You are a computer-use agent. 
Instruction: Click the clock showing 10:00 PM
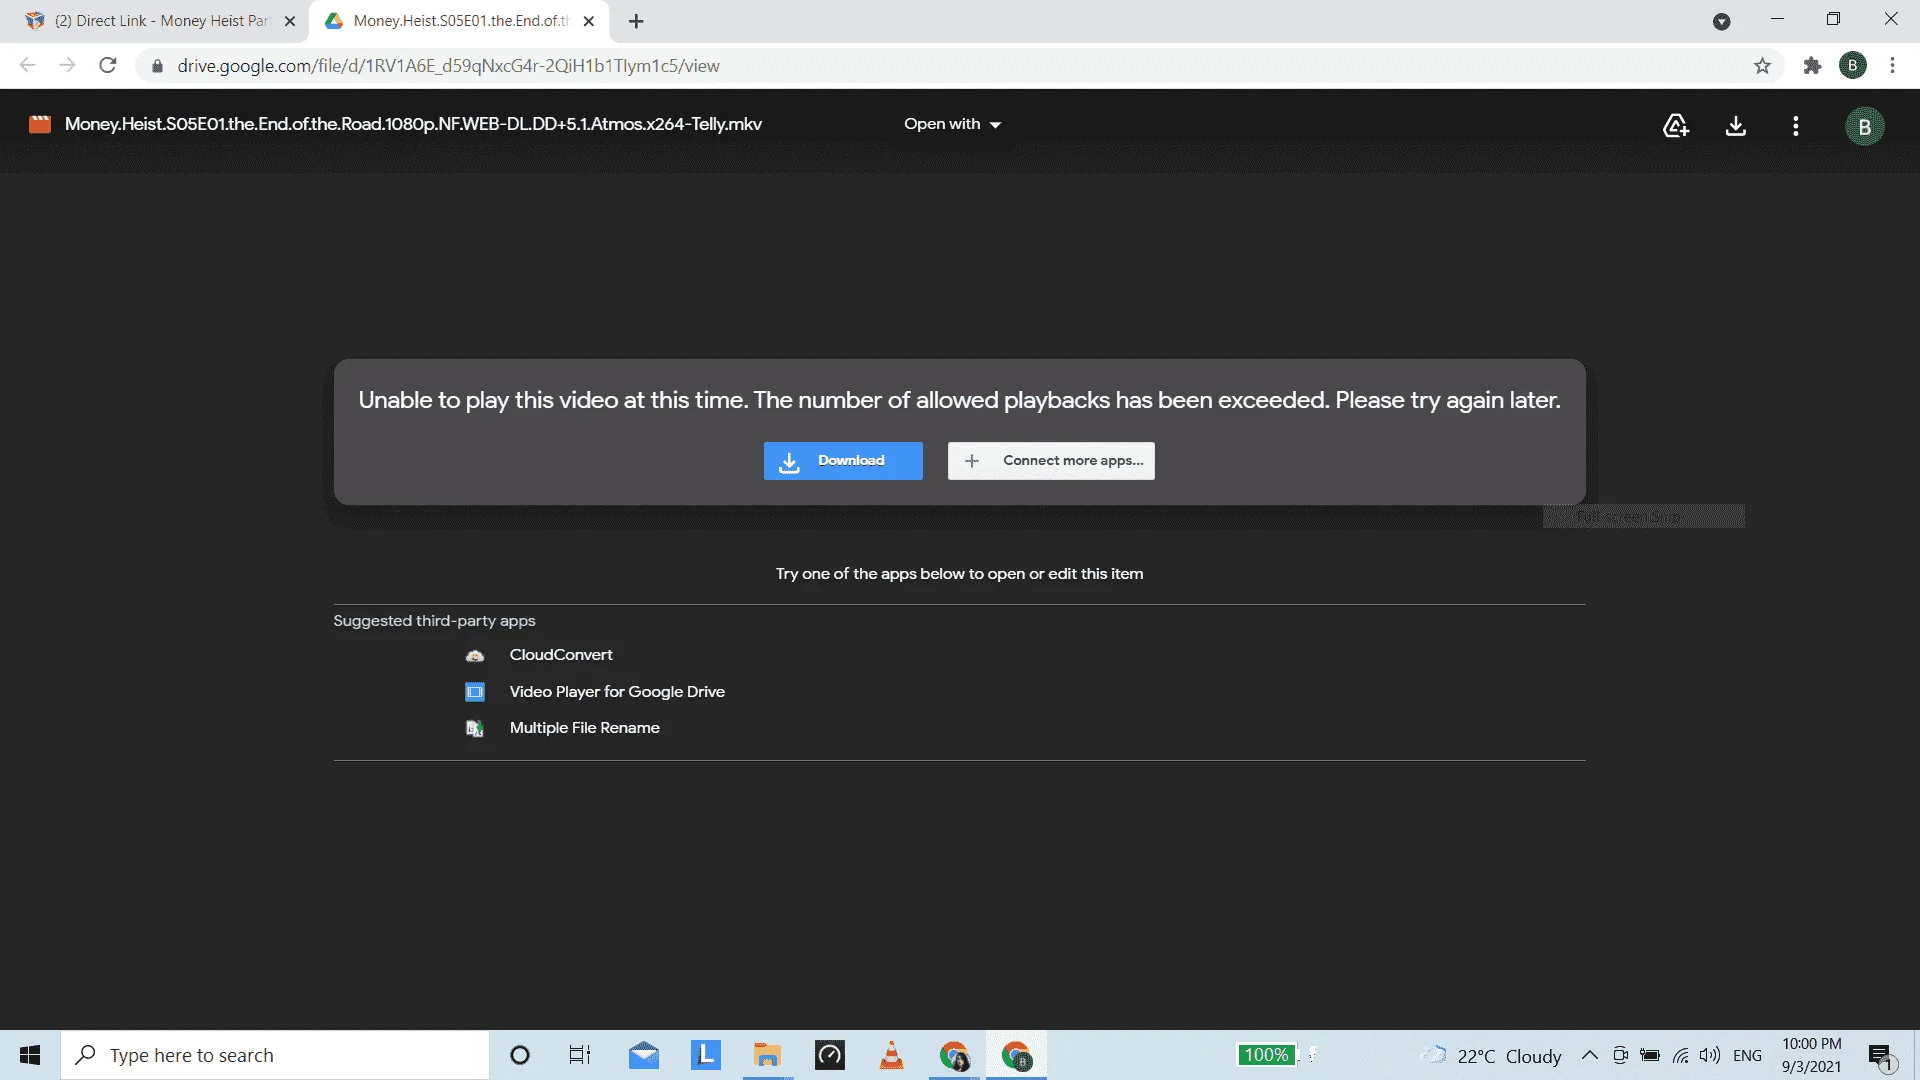point(1811,1055)
